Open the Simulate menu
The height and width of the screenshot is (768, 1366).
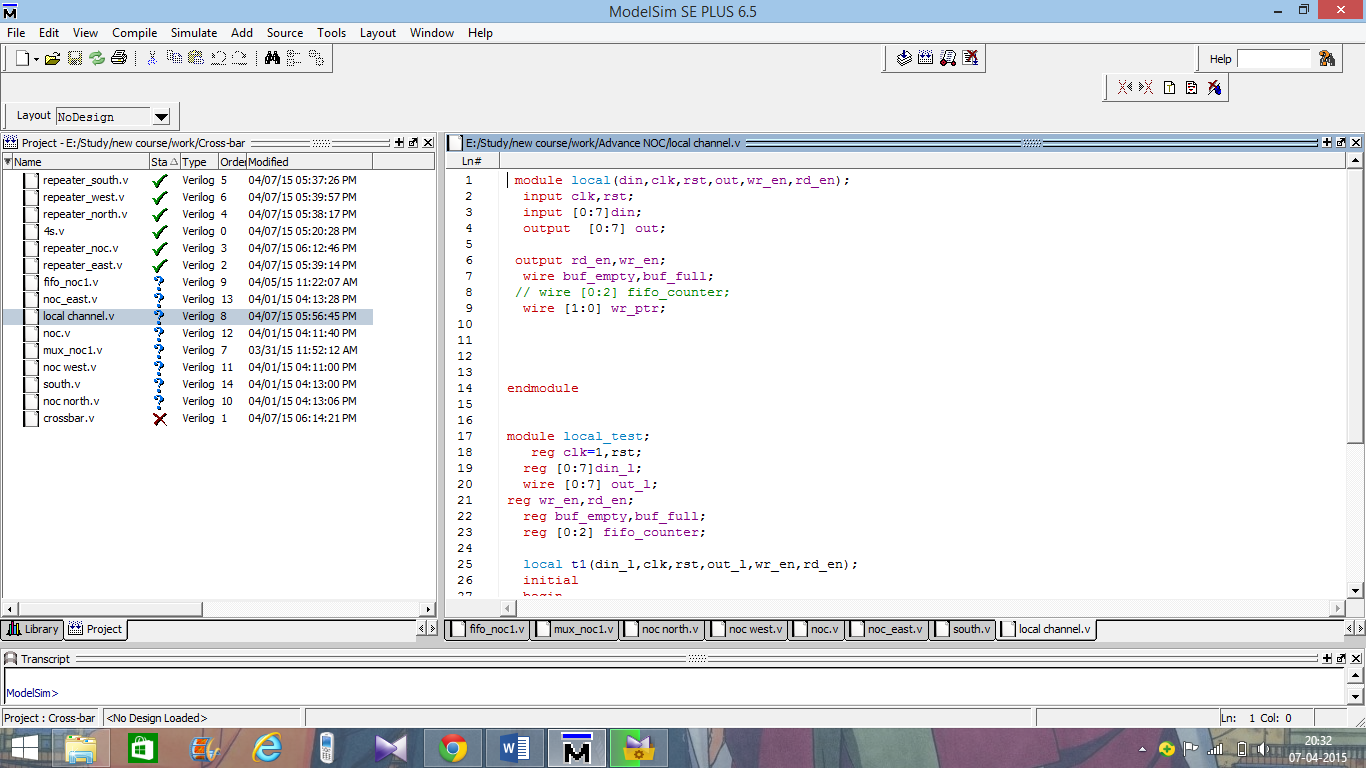coord(194,33)
